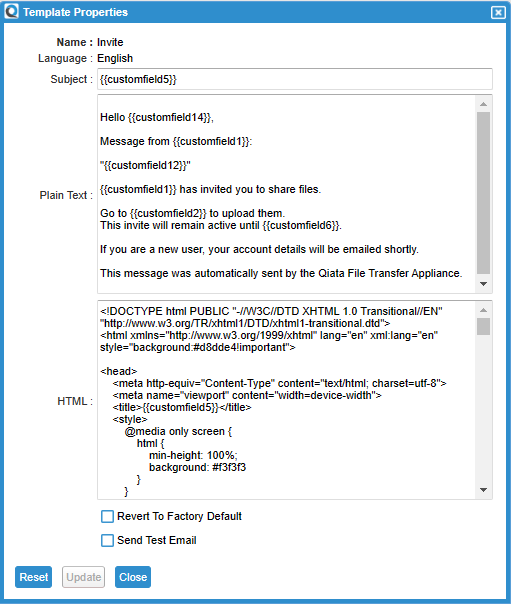Click the meta name viewport line
The image size is (511, 604).
247,395
